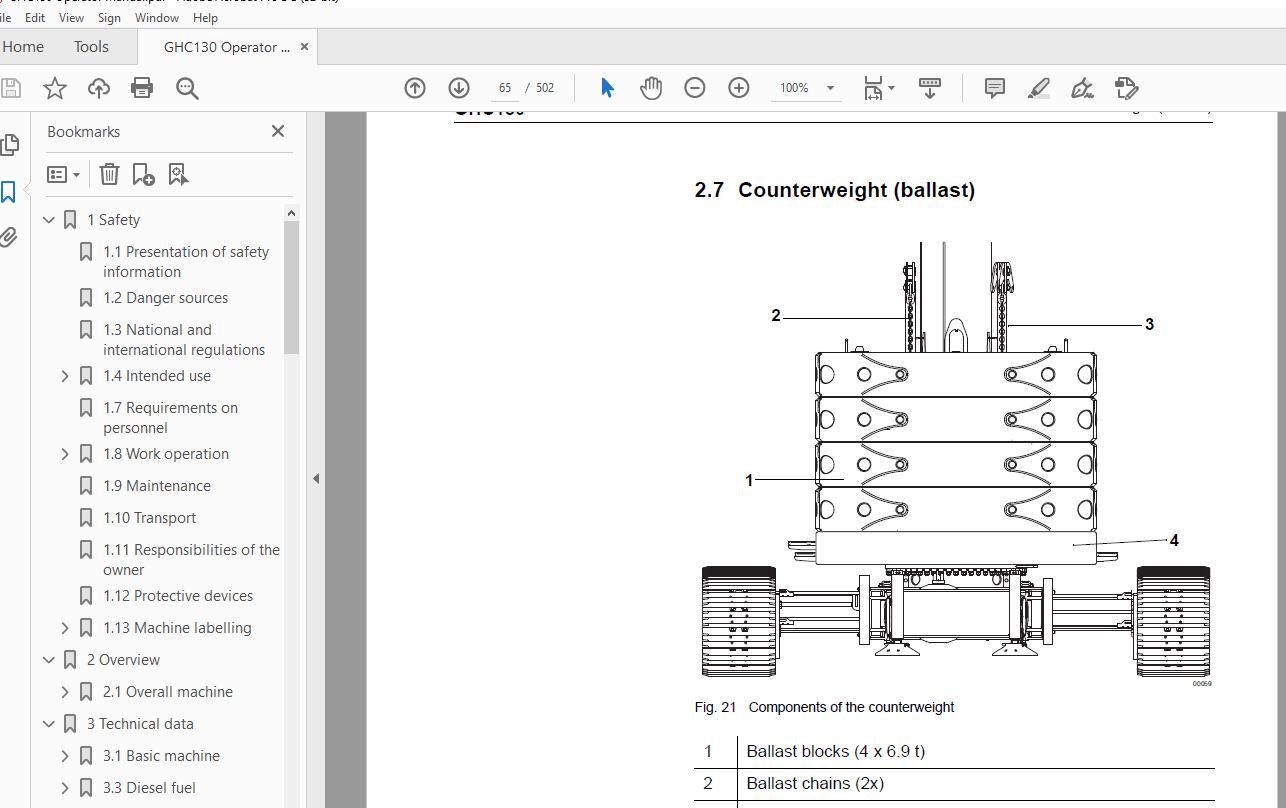The width and height of the screenshot is (1286, 808).
Task: Switch to the Tools tab
Action: tap(91, 47)
